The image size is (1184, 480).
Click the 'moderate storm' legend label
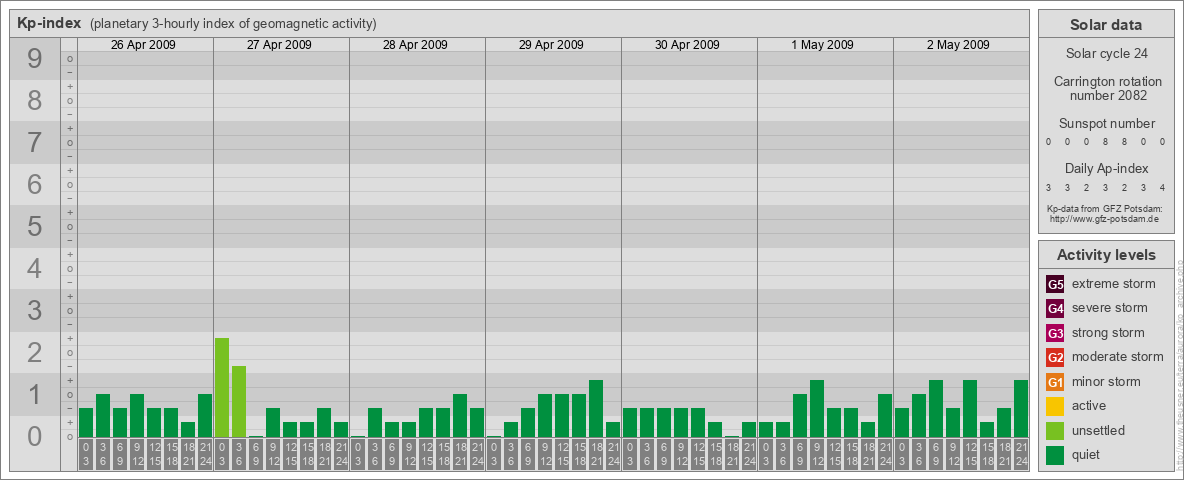coord(1118,356)
